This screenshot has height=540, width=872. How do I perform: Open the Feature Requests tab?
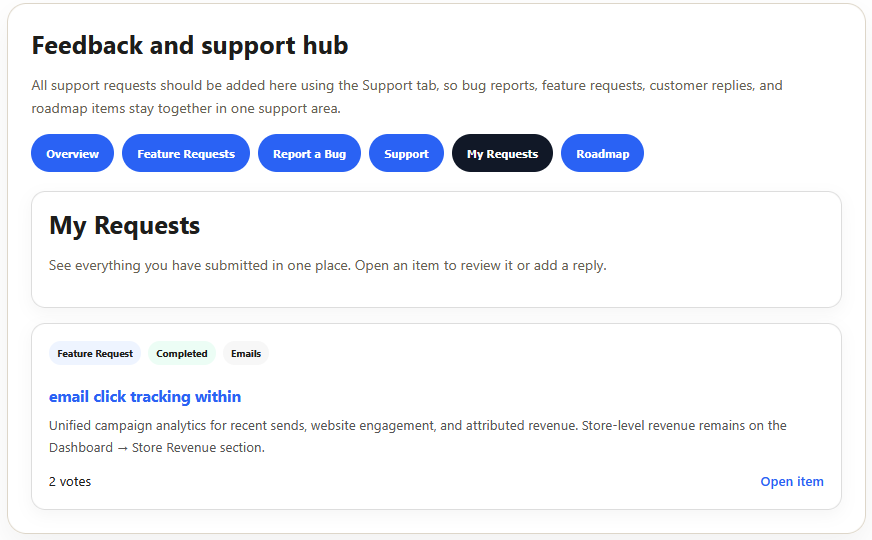pyautogui.click(x=186, y=153)
